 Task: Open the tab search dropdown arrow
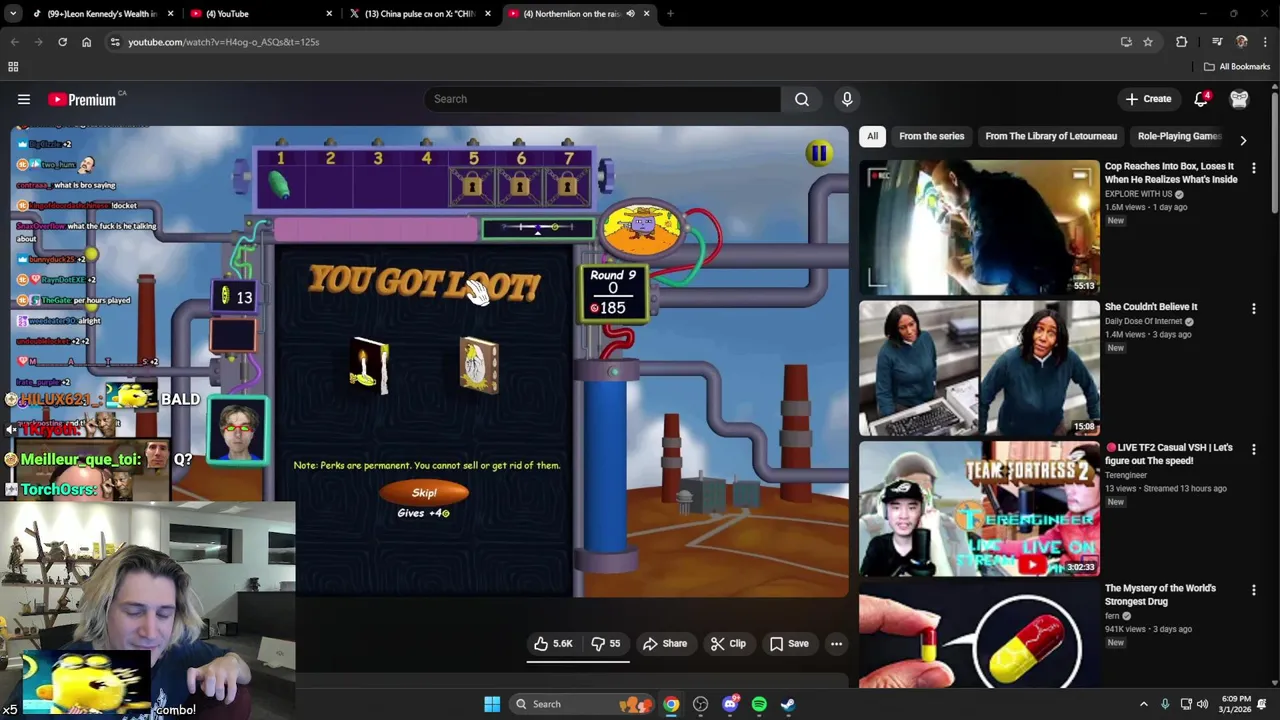click(12, 14)
